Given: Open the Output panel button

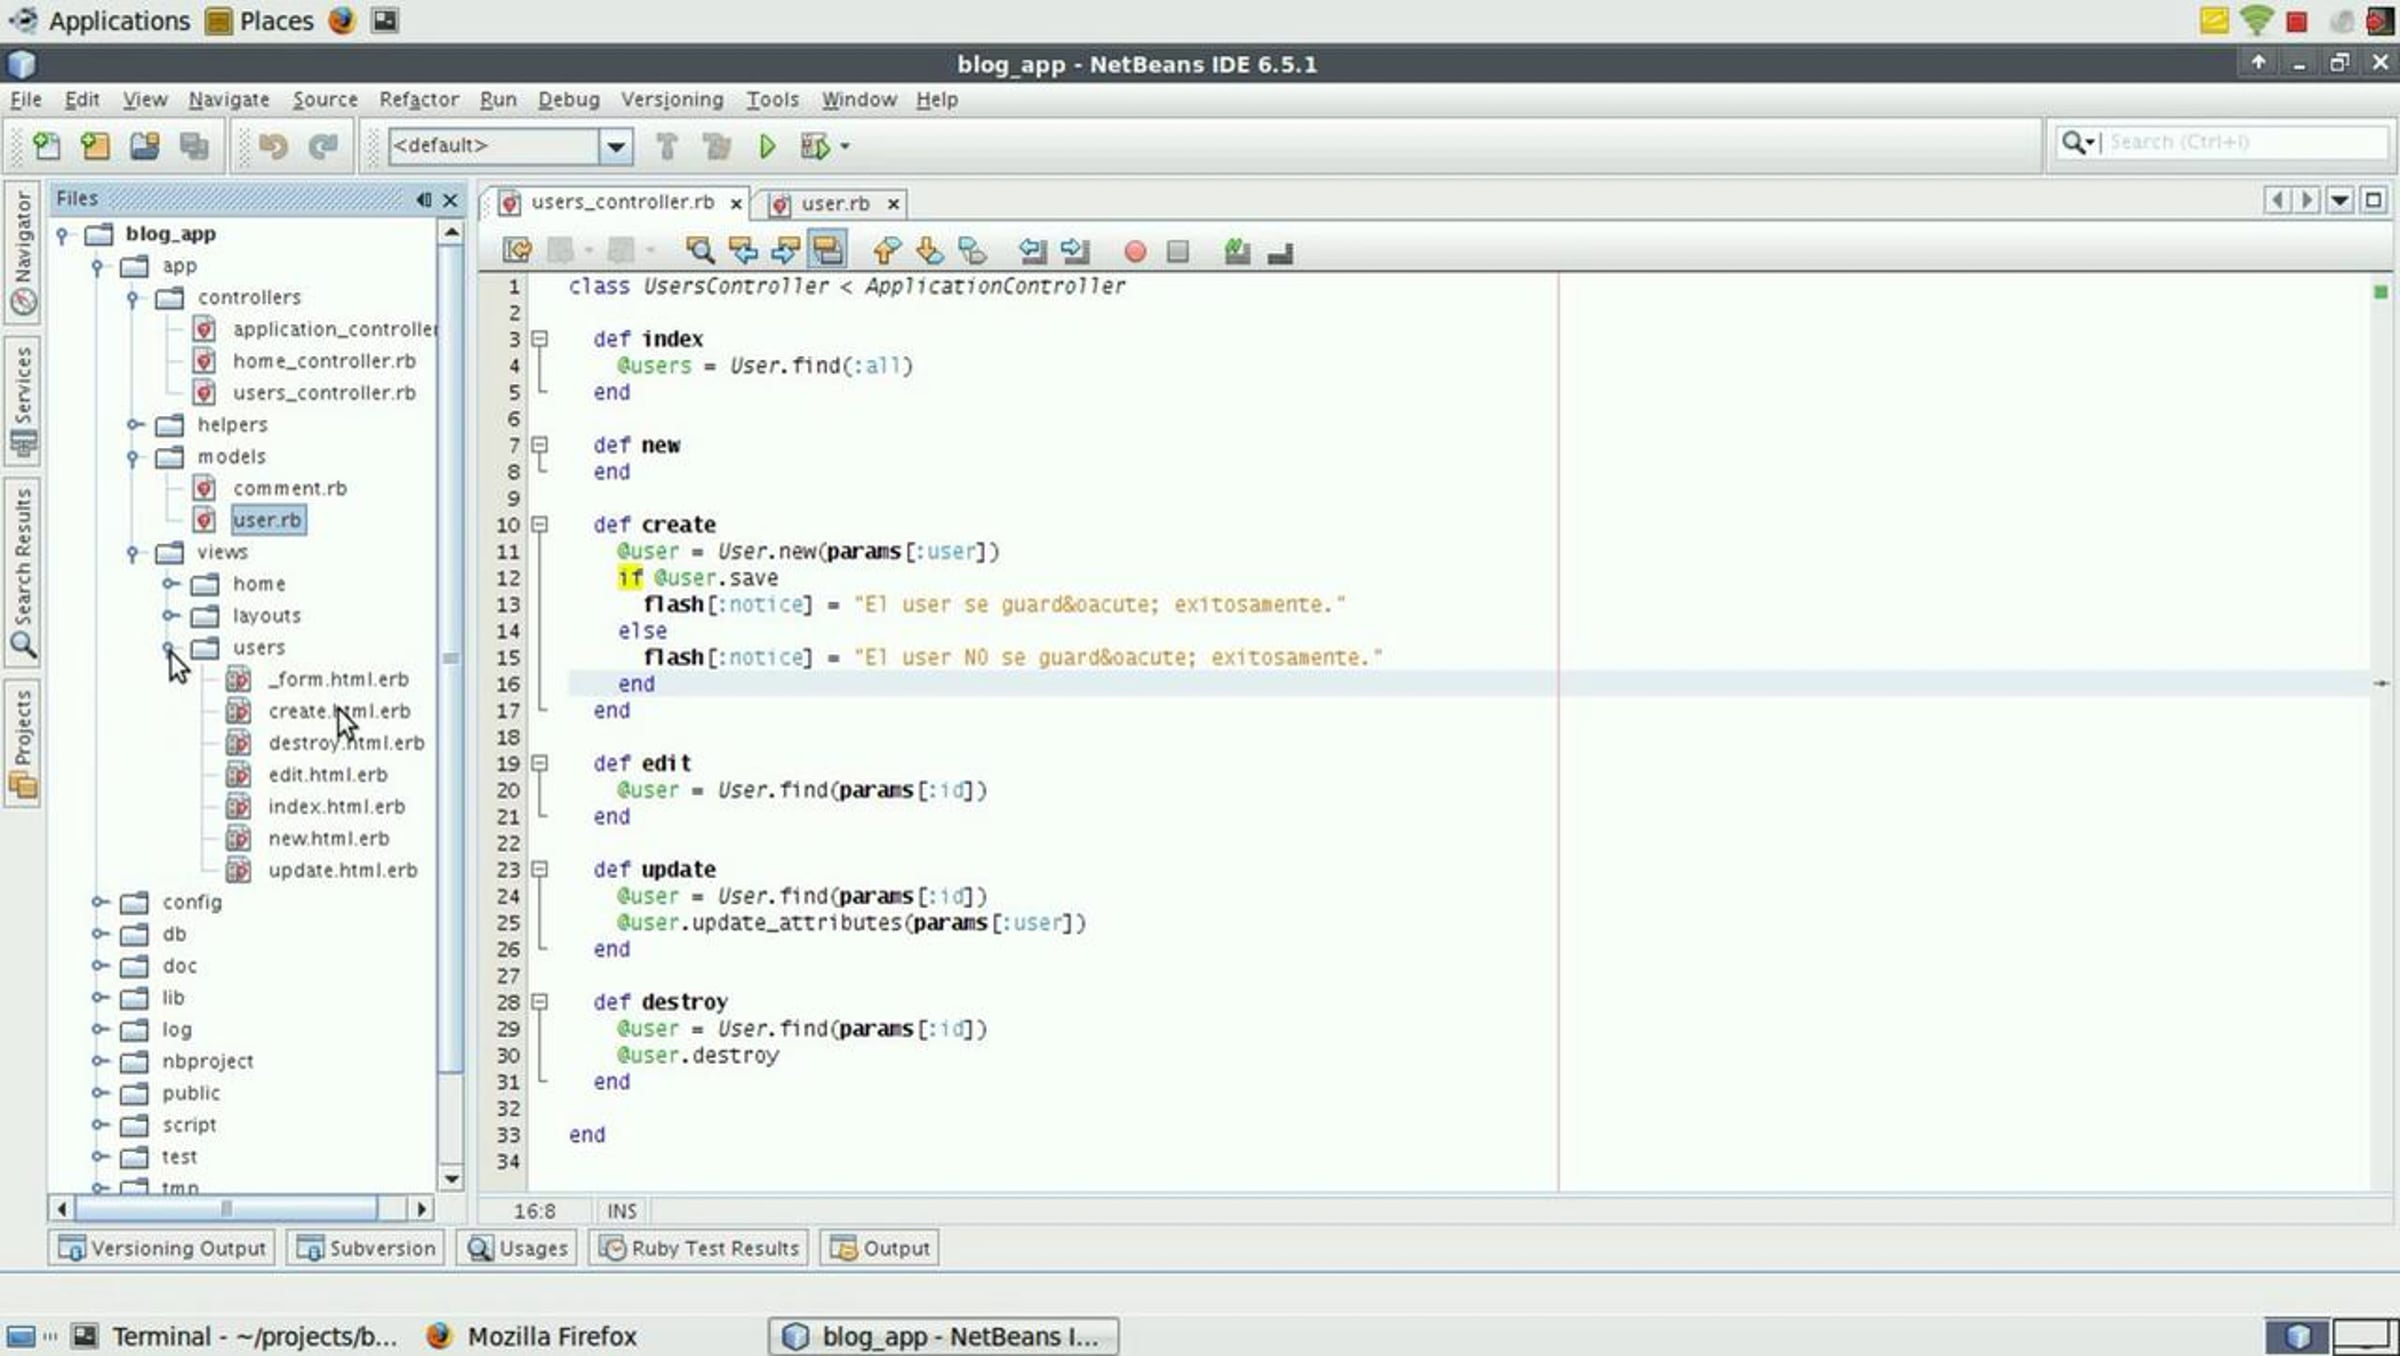Looking at the screenshot, I should 880,1248.
